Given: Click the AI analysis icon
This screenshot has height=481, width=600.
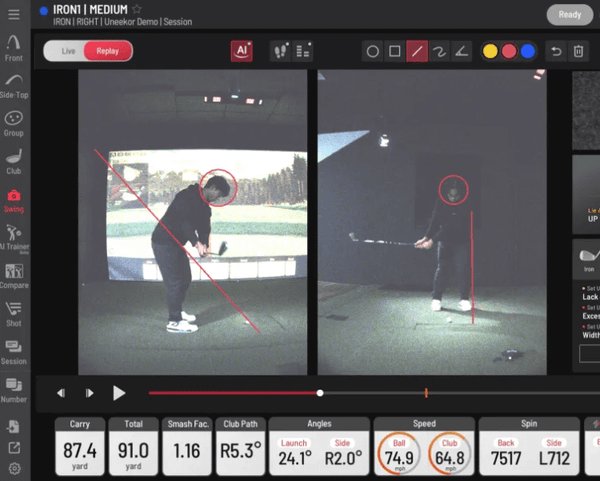Looking at the screenshot, I should point(241,51).
